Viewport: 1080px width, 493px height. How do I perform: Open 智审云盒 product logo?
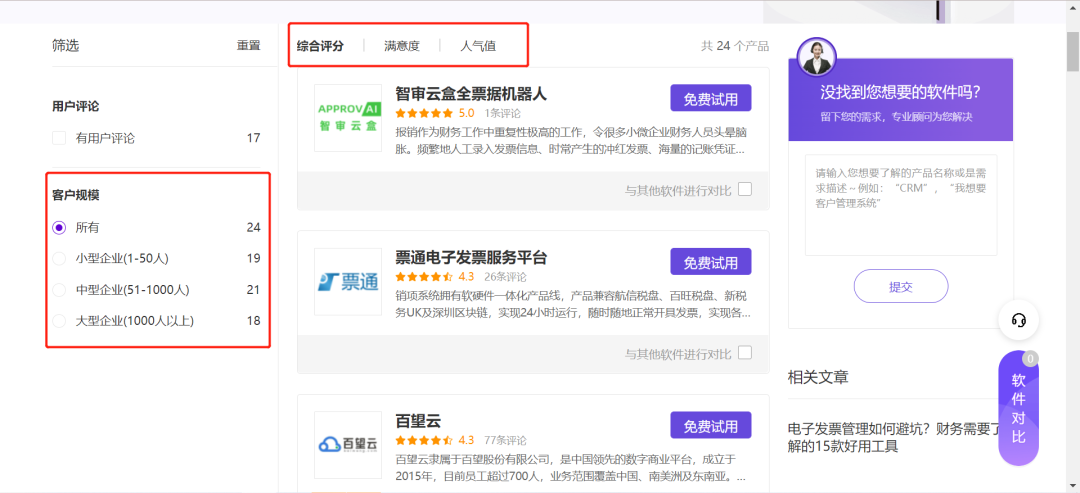(x=348, y=118)
